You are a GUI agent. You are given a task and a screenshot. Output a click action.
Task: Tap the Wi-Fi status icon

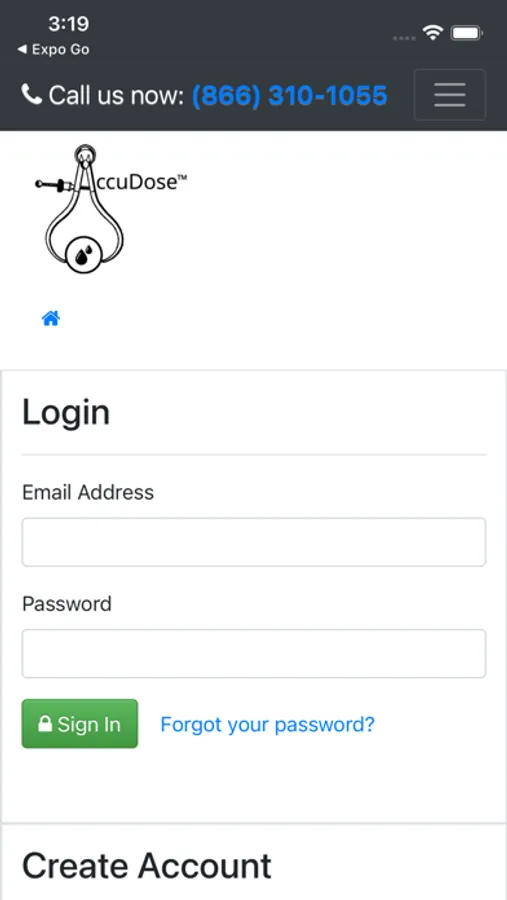point(432,33)
